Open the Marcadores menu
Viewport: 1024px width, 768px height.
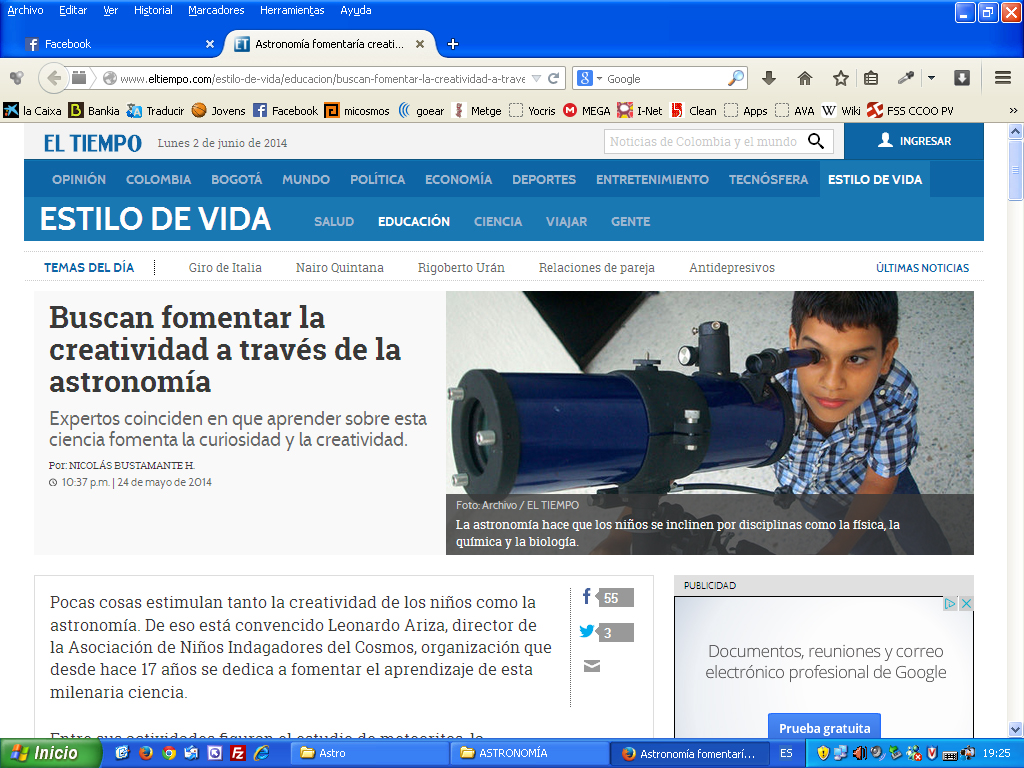pyautogui.click(x=216, y=10)
